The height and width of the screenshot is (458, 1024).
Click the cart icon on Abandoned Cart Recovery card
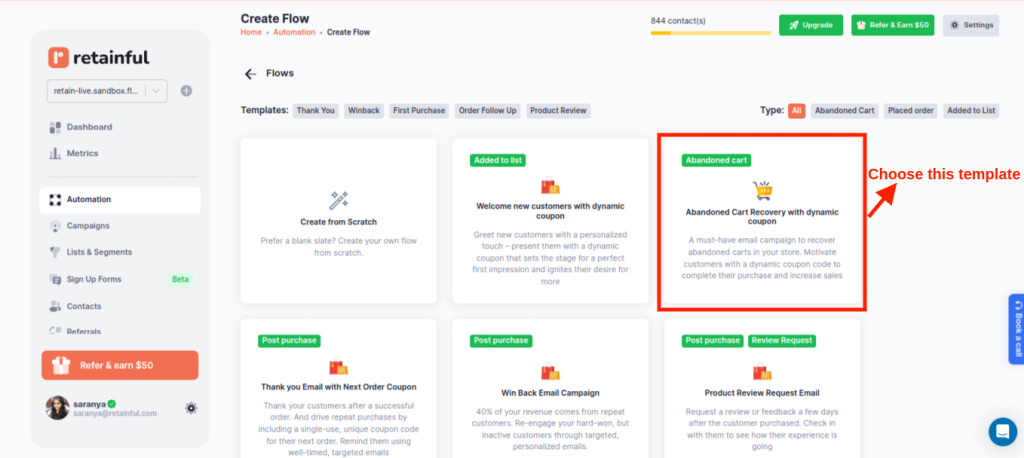click(x=762, y=190)
